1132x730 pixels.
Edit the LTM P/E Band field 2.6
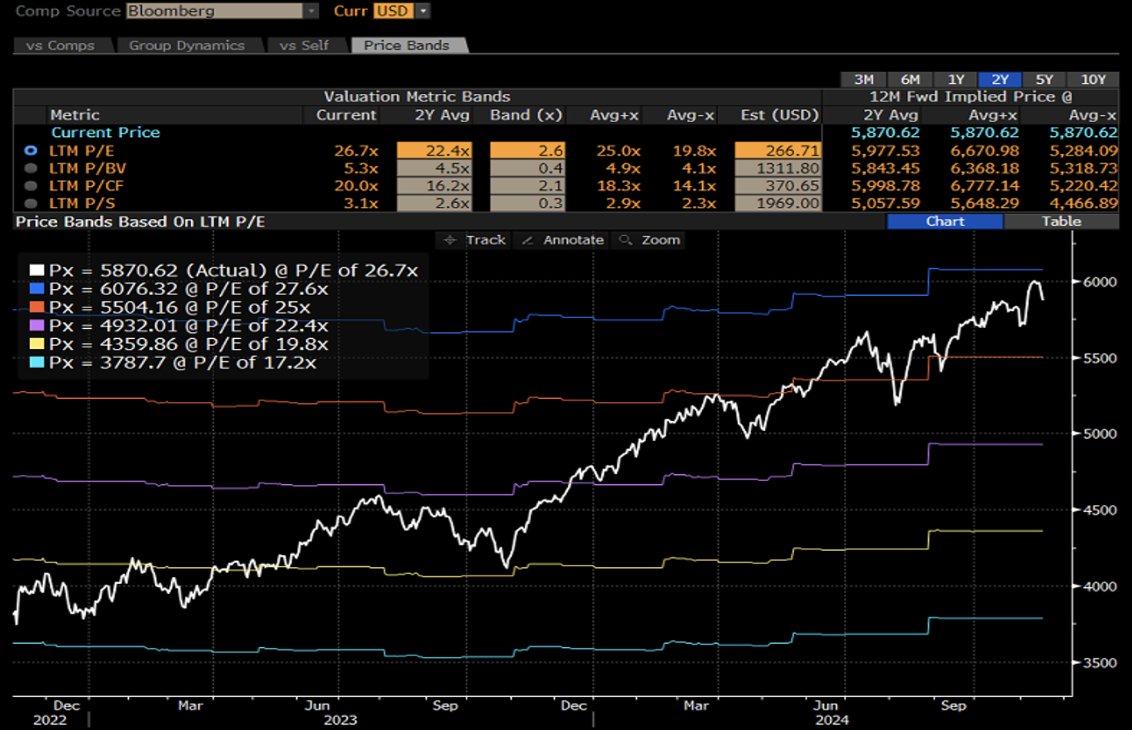[x=527, y=150]
